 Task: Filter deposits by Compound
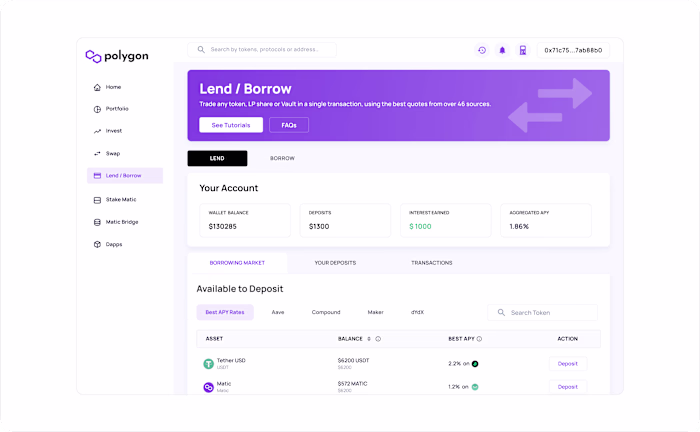click(x=326, y=312)
